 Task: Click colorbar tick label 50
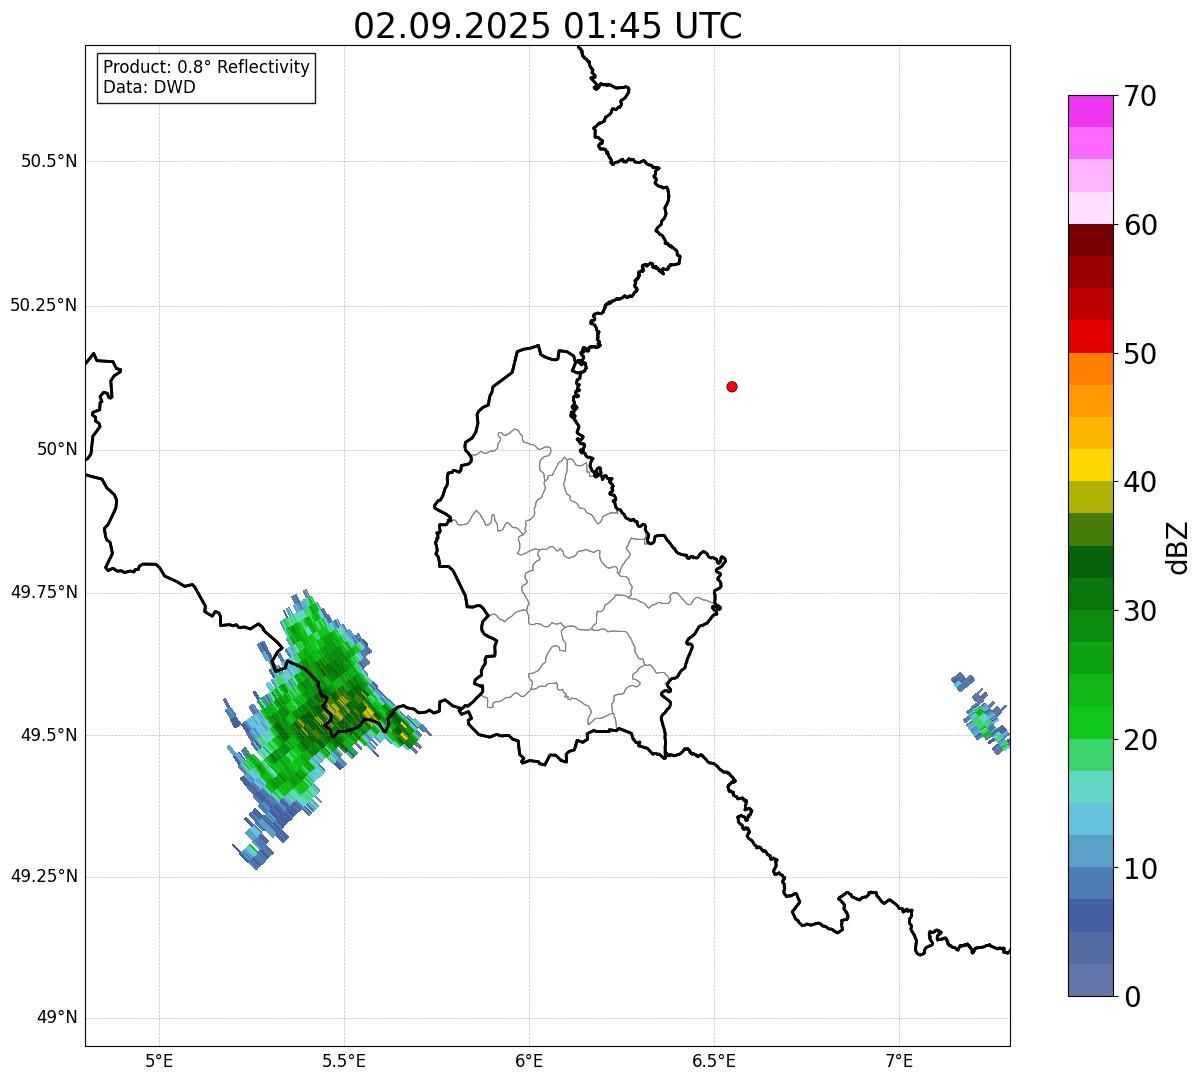click(x=1140, y=354)
